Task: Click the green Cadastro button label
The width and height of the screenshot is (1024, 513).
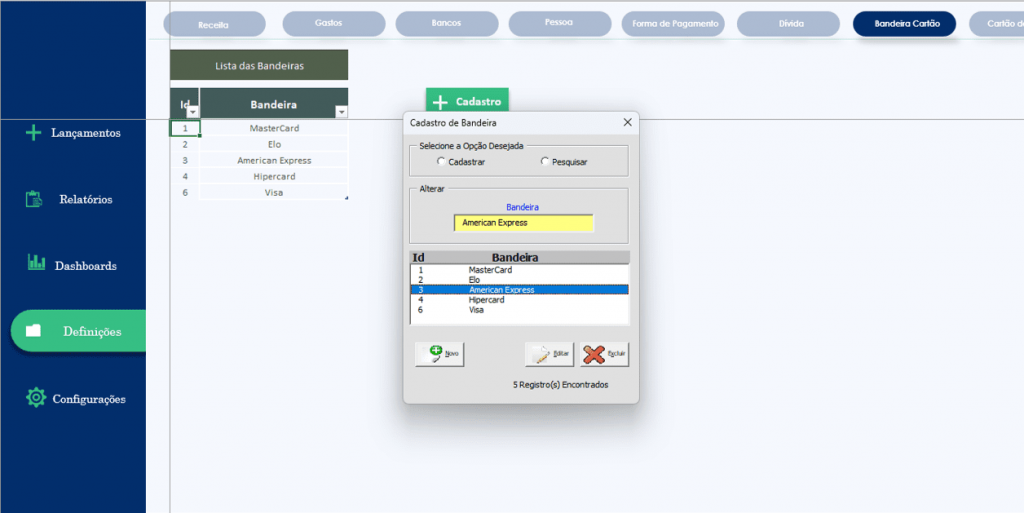Action: coord(478,102)
